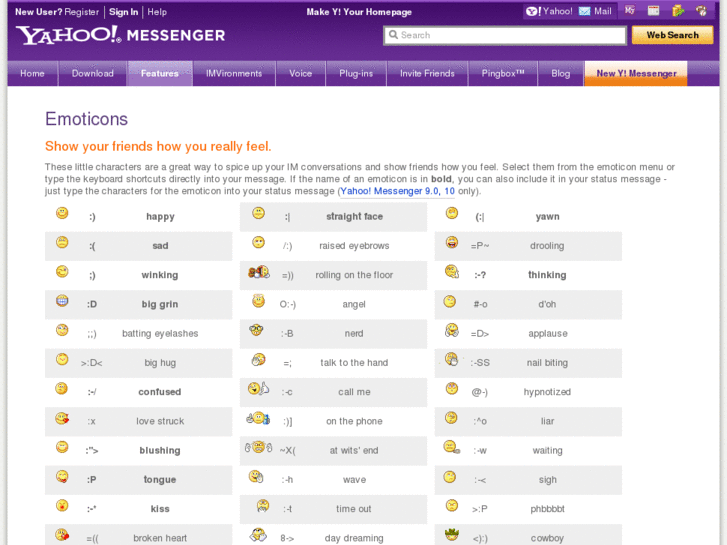Viewport: 727px width, 545px height.
Task: Click the happy smiley emoticon icon
Action: 62,213
